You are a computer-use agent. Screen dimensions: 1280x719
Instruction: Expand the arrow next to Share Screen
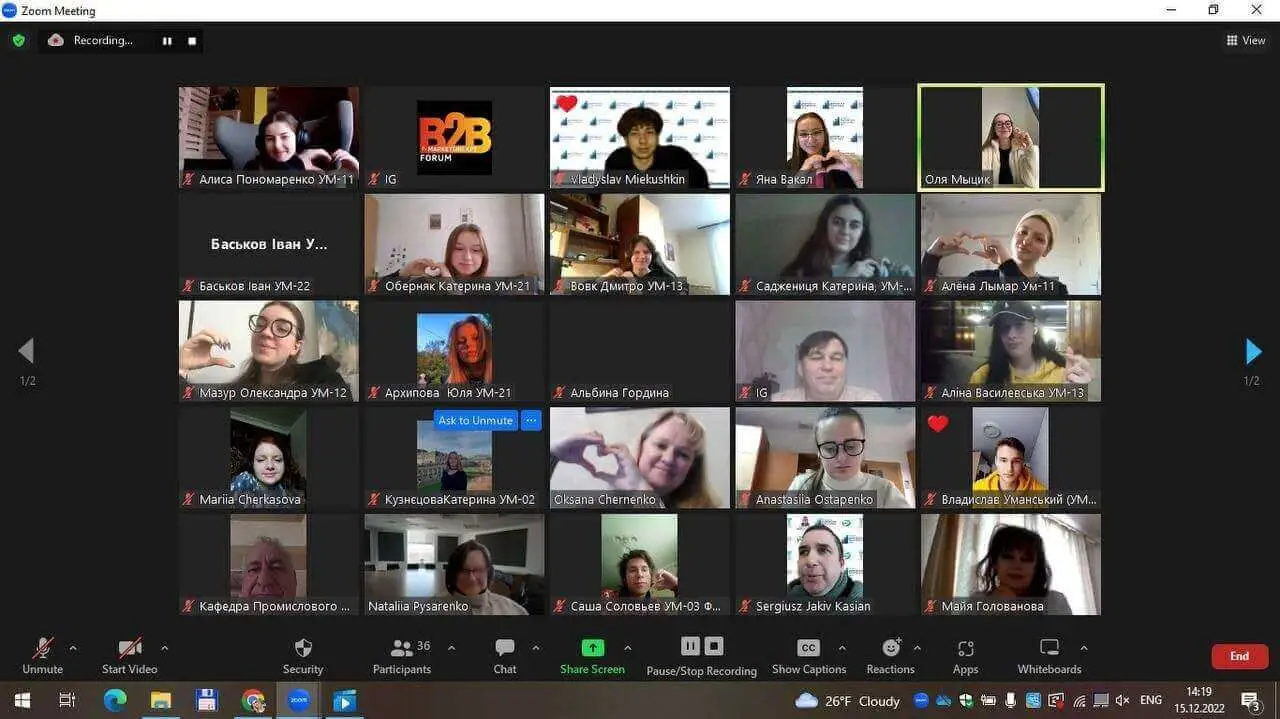pos(628,648)
